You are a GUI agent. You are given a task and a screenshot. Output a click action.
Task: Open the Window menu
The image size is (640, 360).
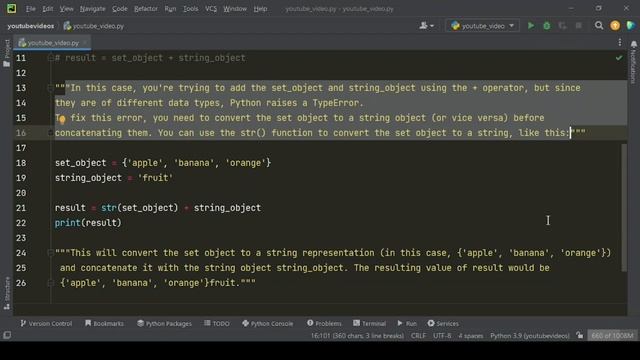235,9
